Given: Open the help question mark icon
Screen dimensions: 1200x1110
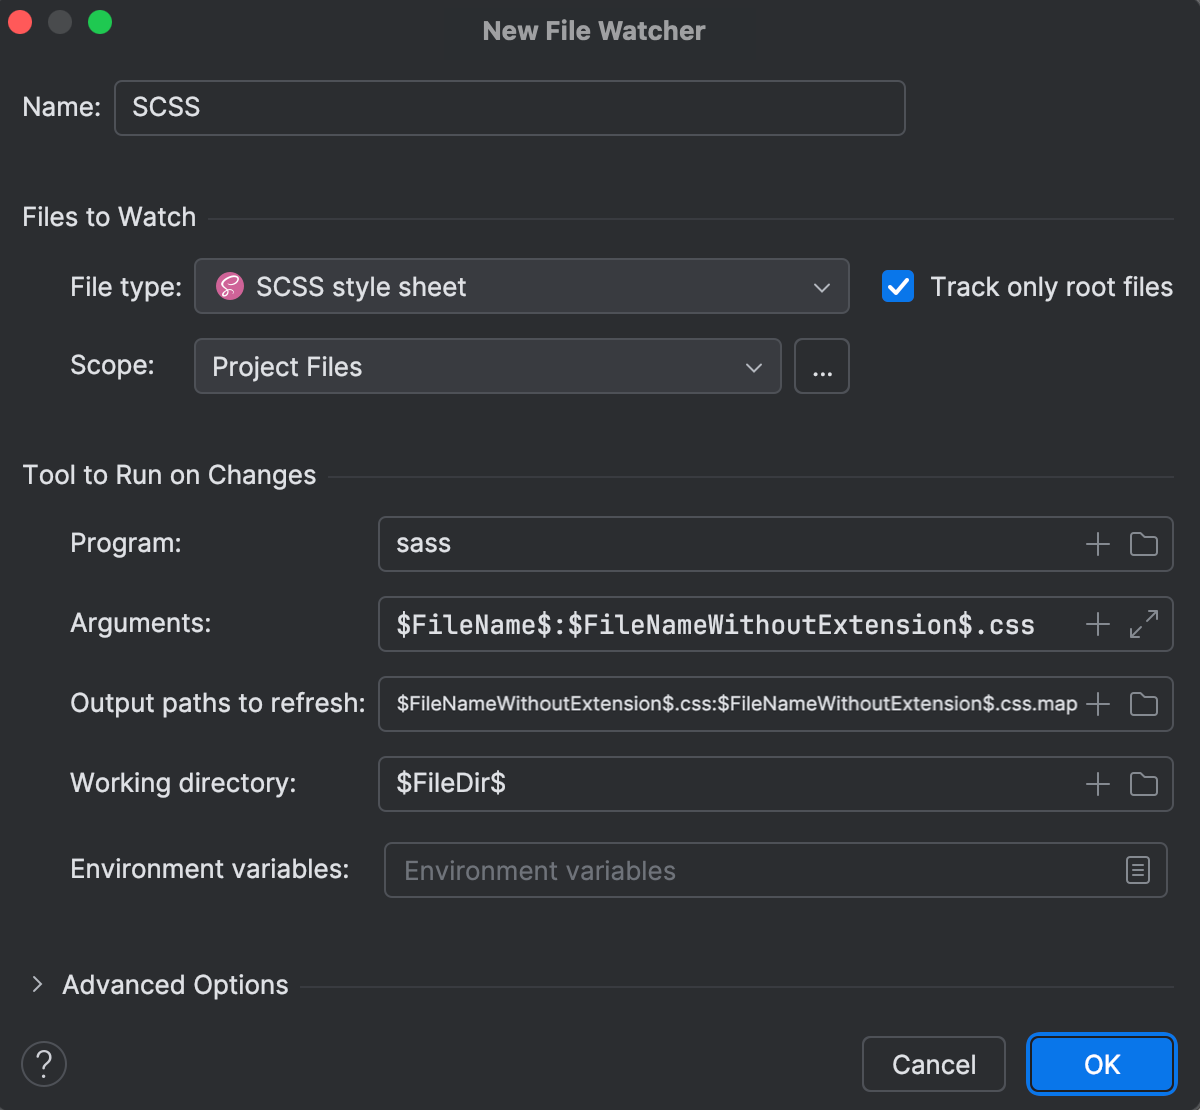Looking at the screenshot, I should click(44, 1064).
